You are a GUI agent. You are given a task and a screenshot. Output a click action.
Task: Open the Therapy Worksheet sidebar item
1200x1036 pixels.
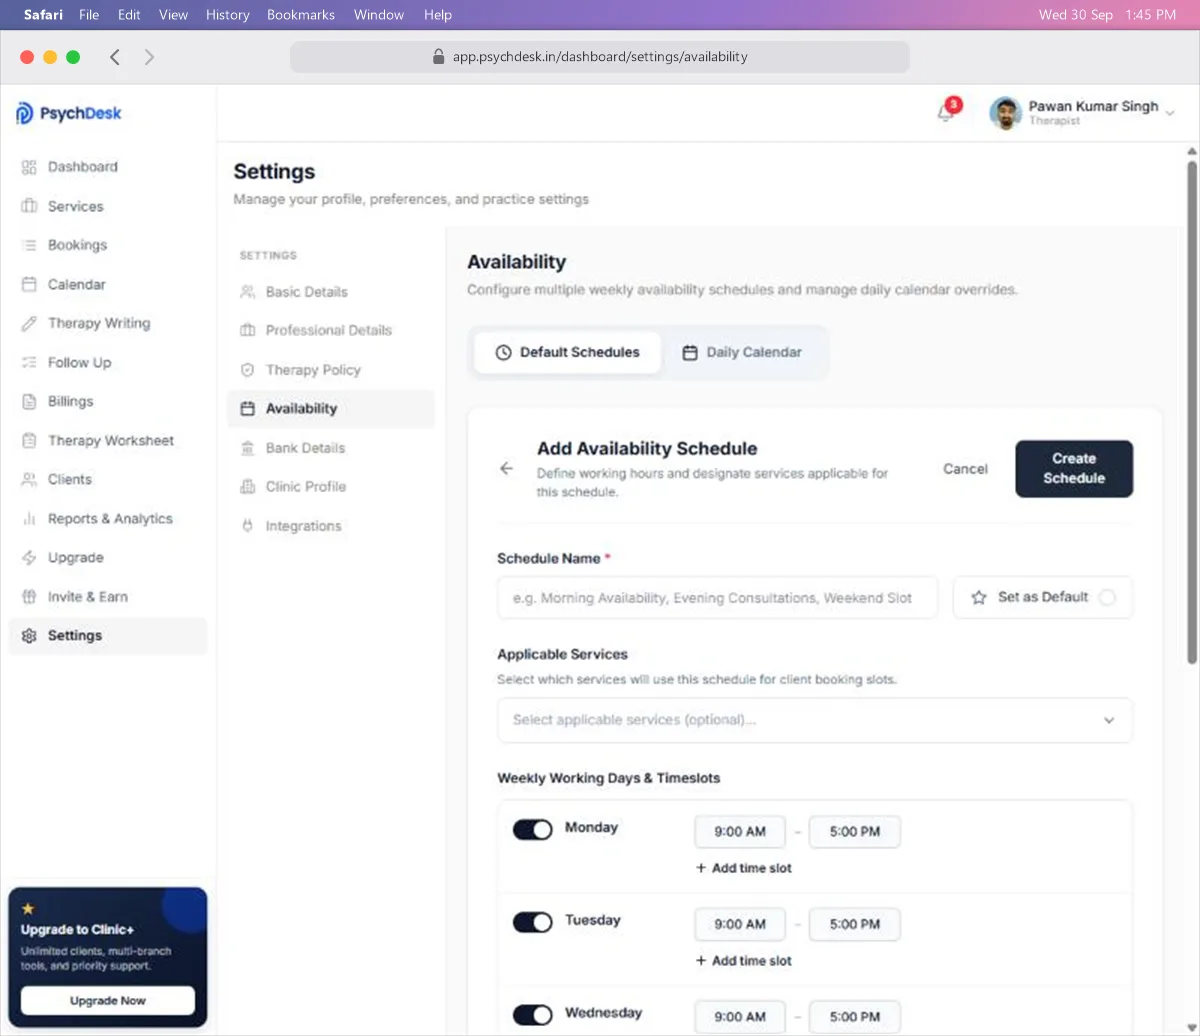[108, 440]
